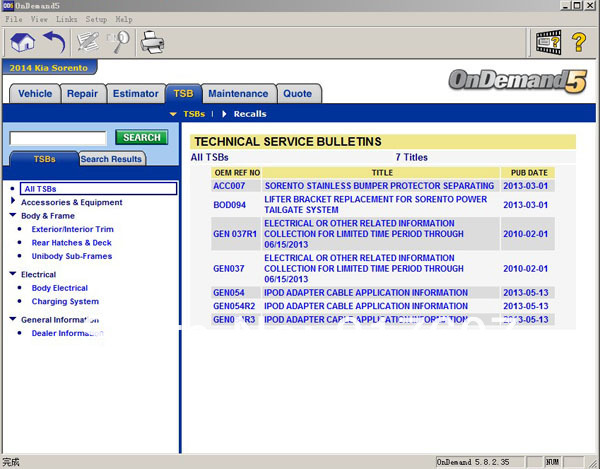The width and height of the screenshot is (600, 469).
Task: Click the OnDemand5 logo
Action: pyautogui.click(x=518, y=81)
